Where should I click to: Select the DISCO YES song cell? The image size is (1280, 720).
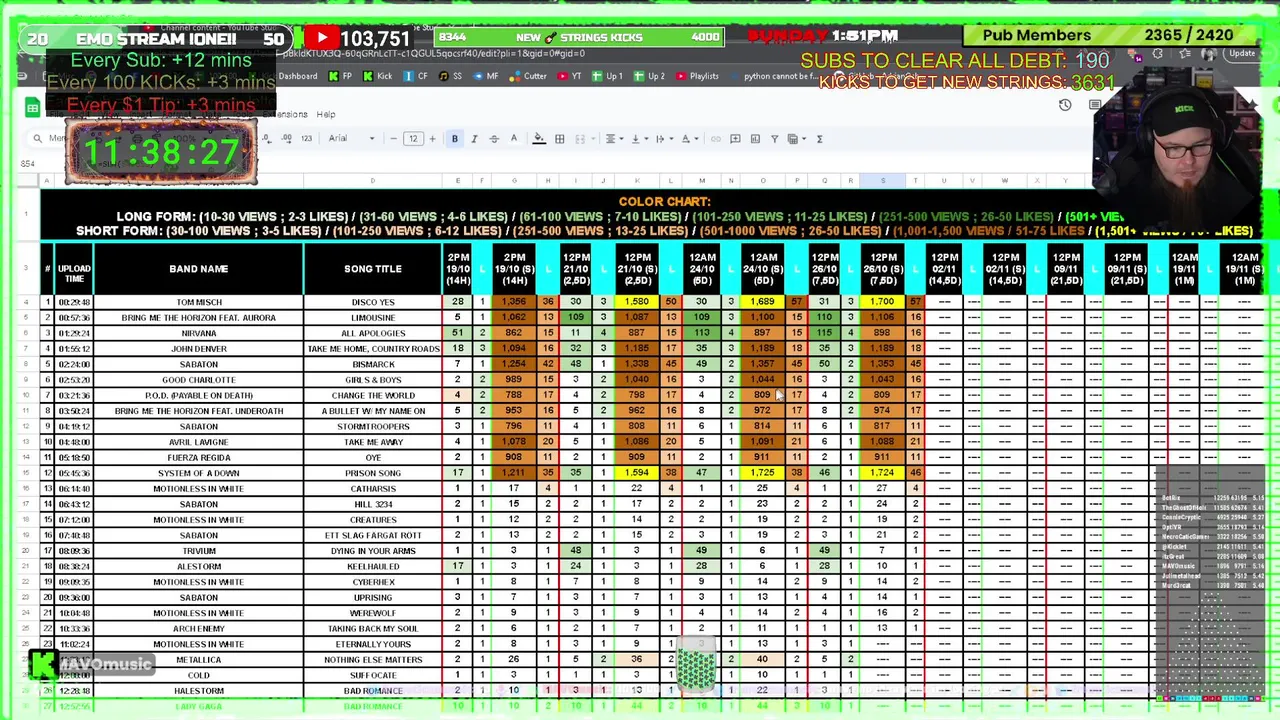373,302
